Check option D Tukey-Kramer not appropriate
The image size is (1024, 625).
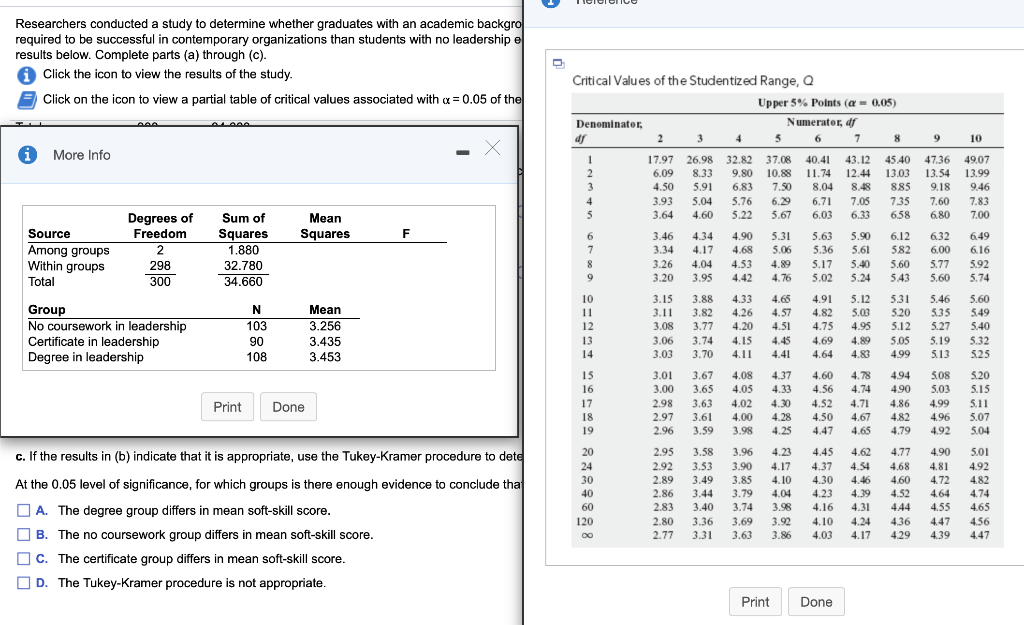pyautogui.click(x=24, y=583)
